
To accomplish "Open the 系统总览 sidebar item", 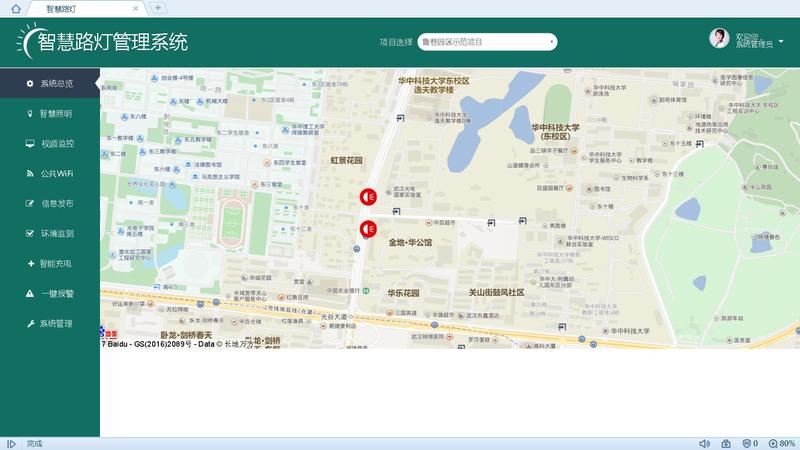I will coord(49,83).
